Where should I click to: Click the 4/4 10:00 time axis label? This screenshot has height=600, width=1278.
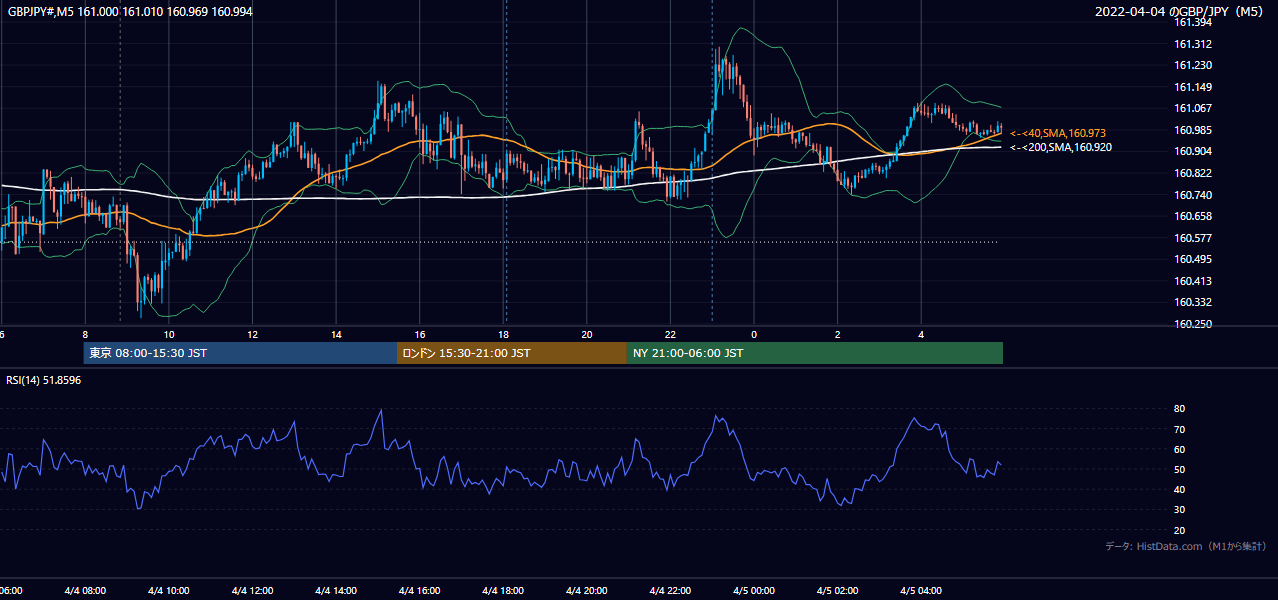click(168, 591)
